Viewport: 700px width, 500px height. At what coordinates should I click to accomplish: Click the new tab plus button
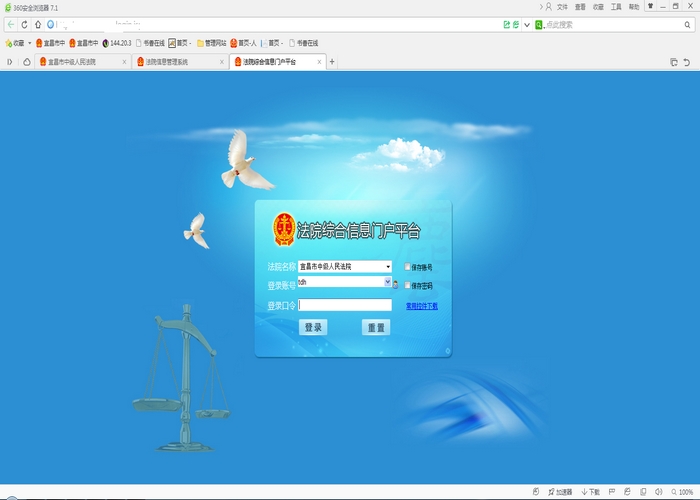pyautogui.click(x=332, y=62)
